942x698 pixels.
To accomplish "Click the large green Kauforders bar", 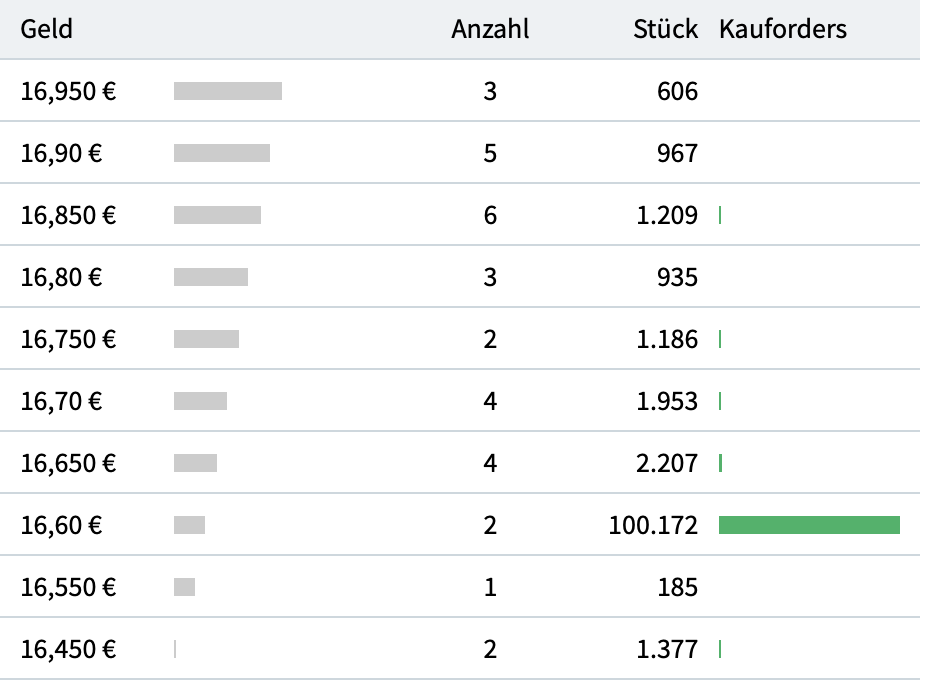I will (809, 525).
